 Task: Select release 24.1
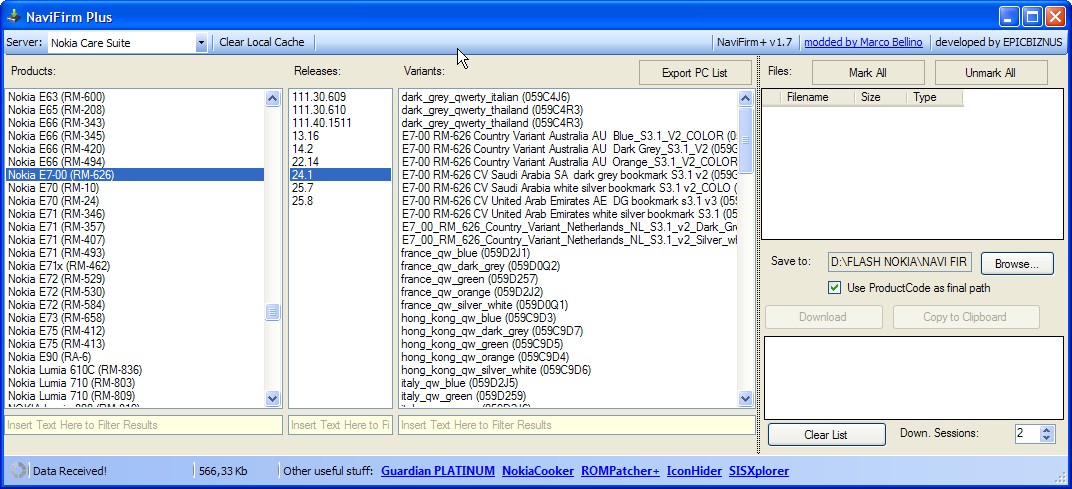[x=340, y=175]
